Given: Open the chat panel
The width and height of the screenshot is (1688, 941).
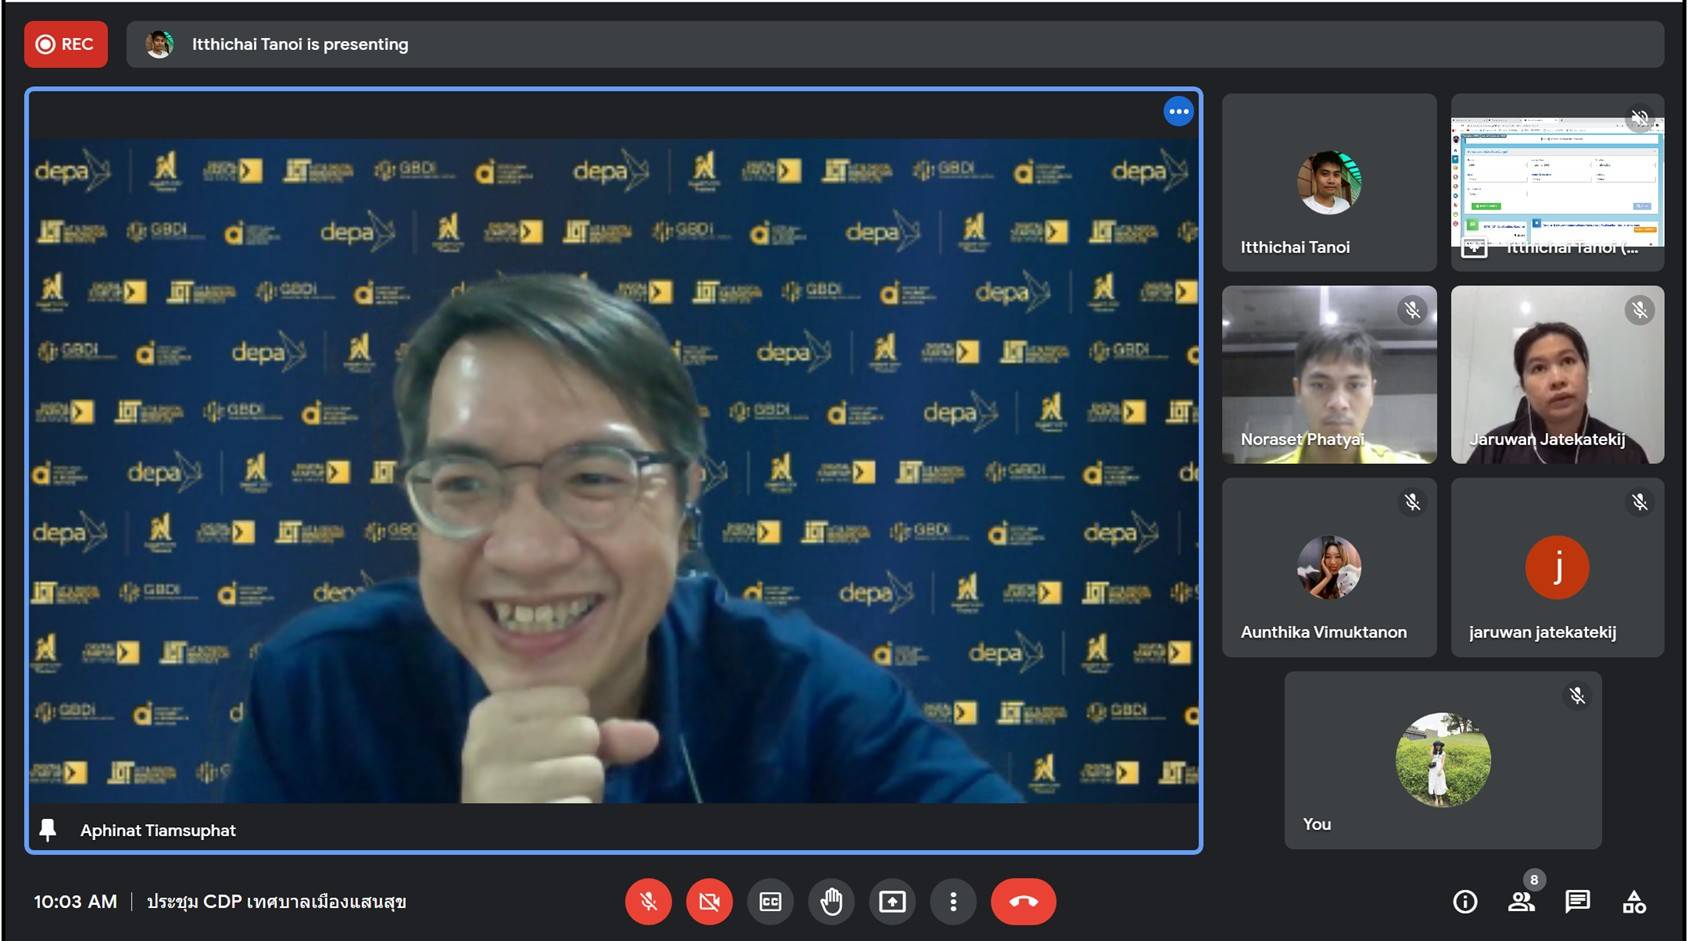Looking at the screenshot, I should [1578, 902].
